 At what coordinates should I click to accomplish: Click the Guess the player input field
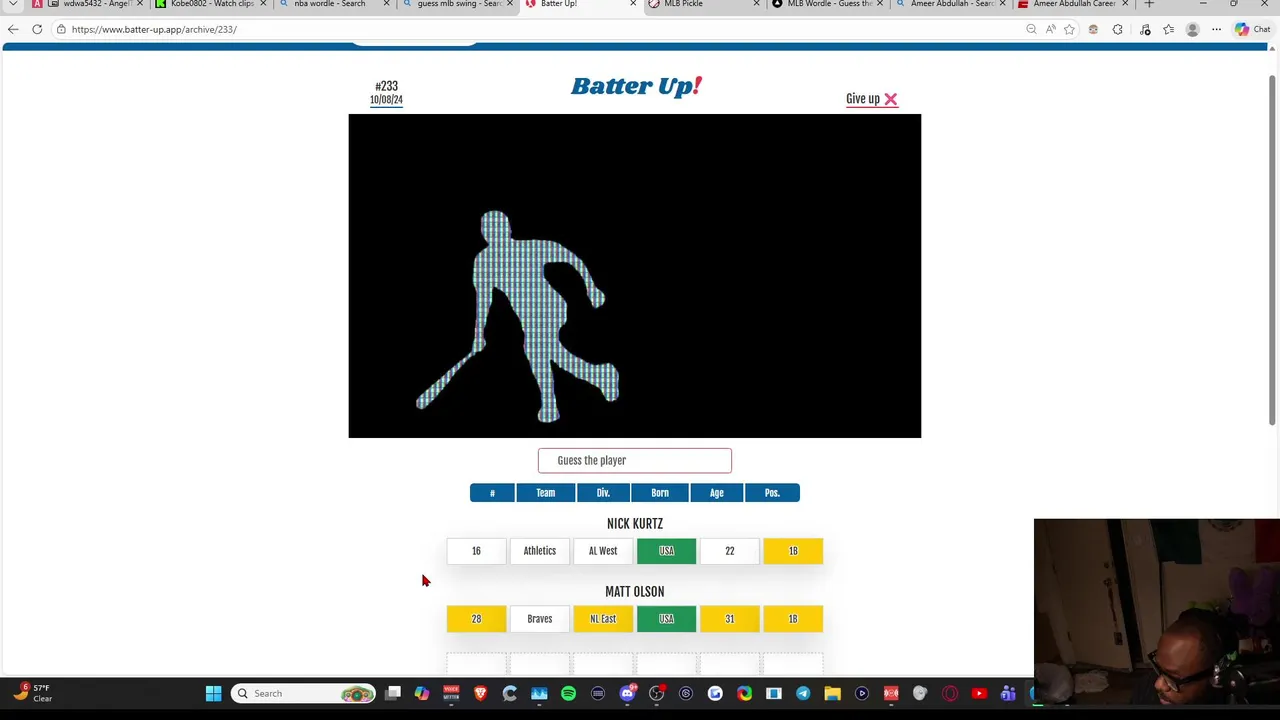tap(635, 460)
